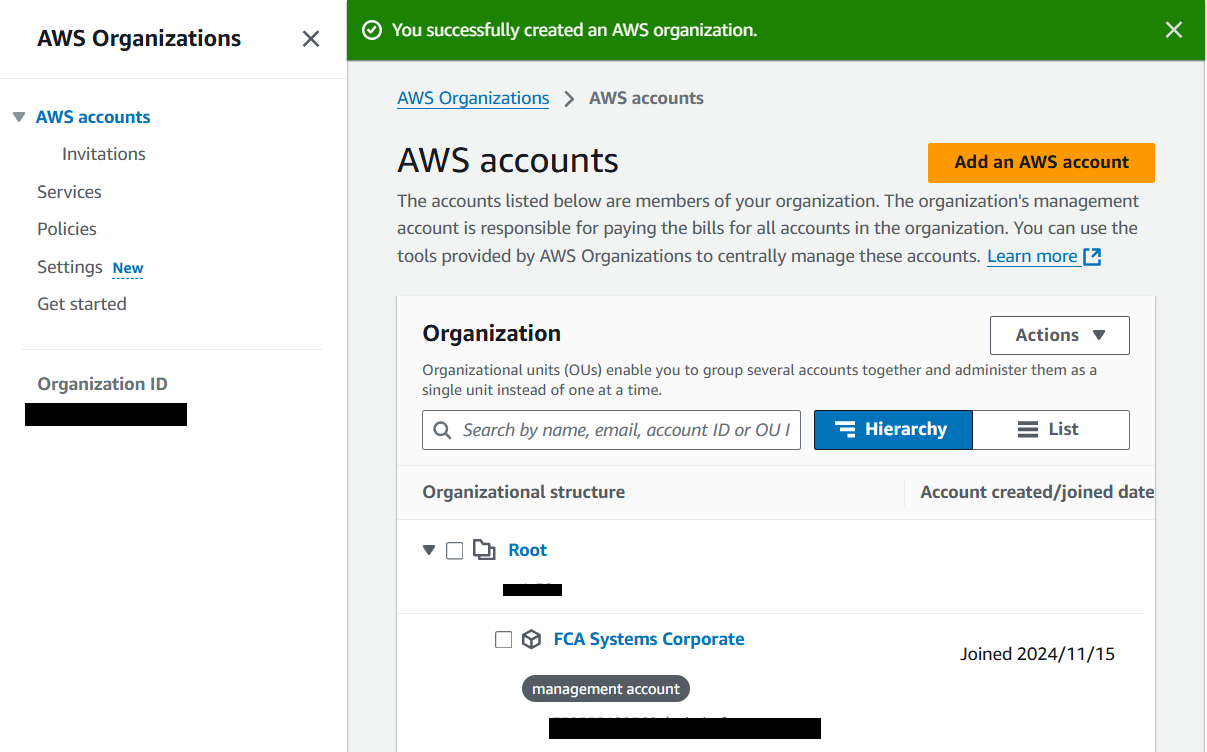Screen dimensions: 1207x752
Task: Switch to Hierarchy view
Action: click(893, 430)
